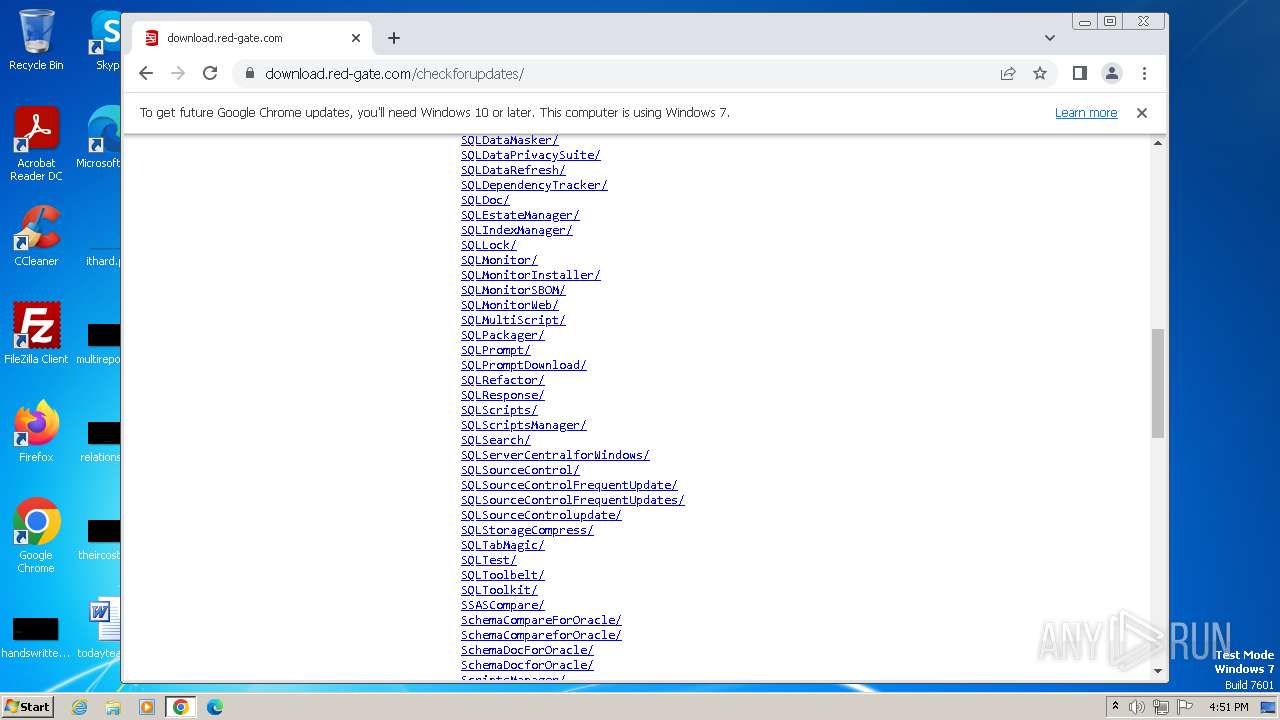Screen dimensions: 1280x720
Task: Share this page icon in address bar
Action: (1008, 73)
